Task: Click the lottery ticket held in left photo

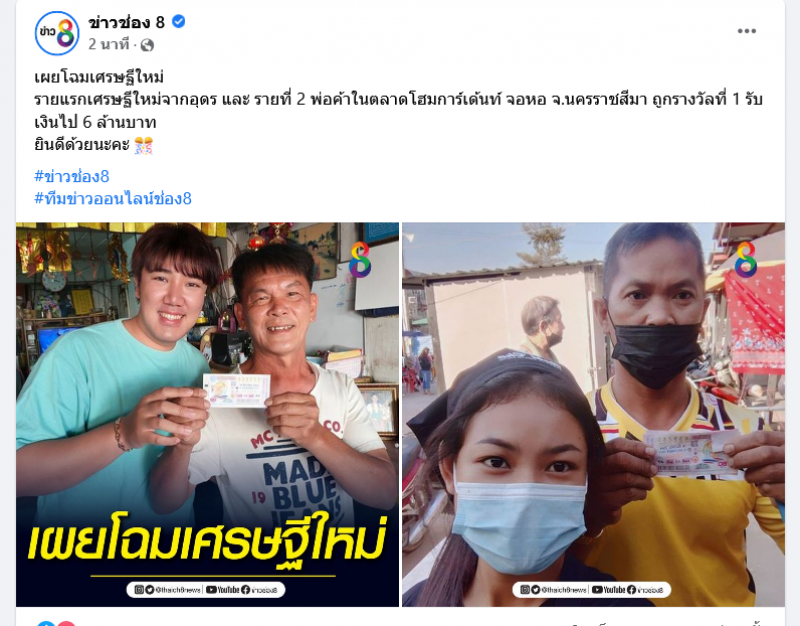Action: click(236, 391)
